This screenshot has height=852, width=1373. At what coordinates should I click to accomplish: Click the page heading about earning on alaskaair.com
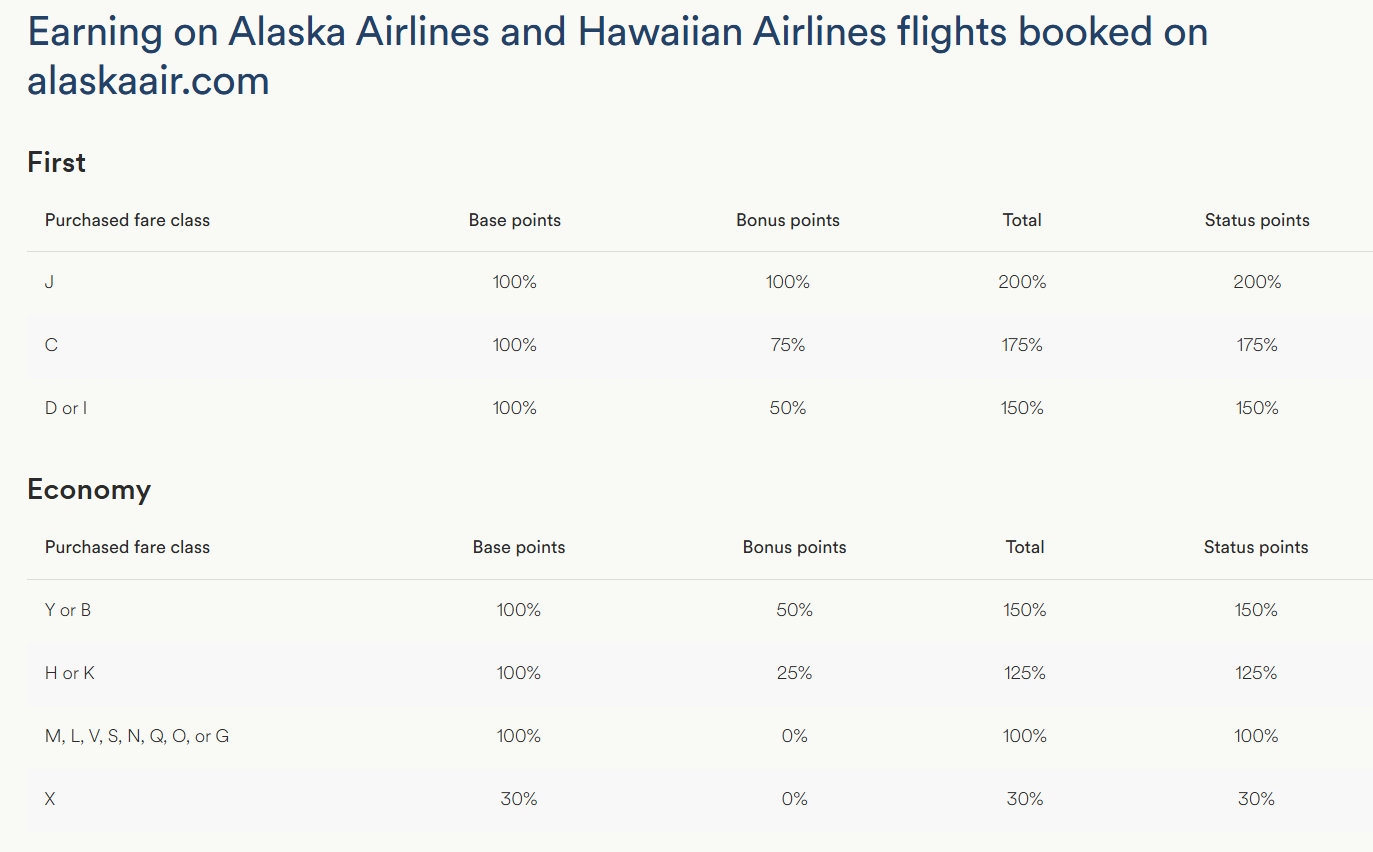click(x=617, y=56)
